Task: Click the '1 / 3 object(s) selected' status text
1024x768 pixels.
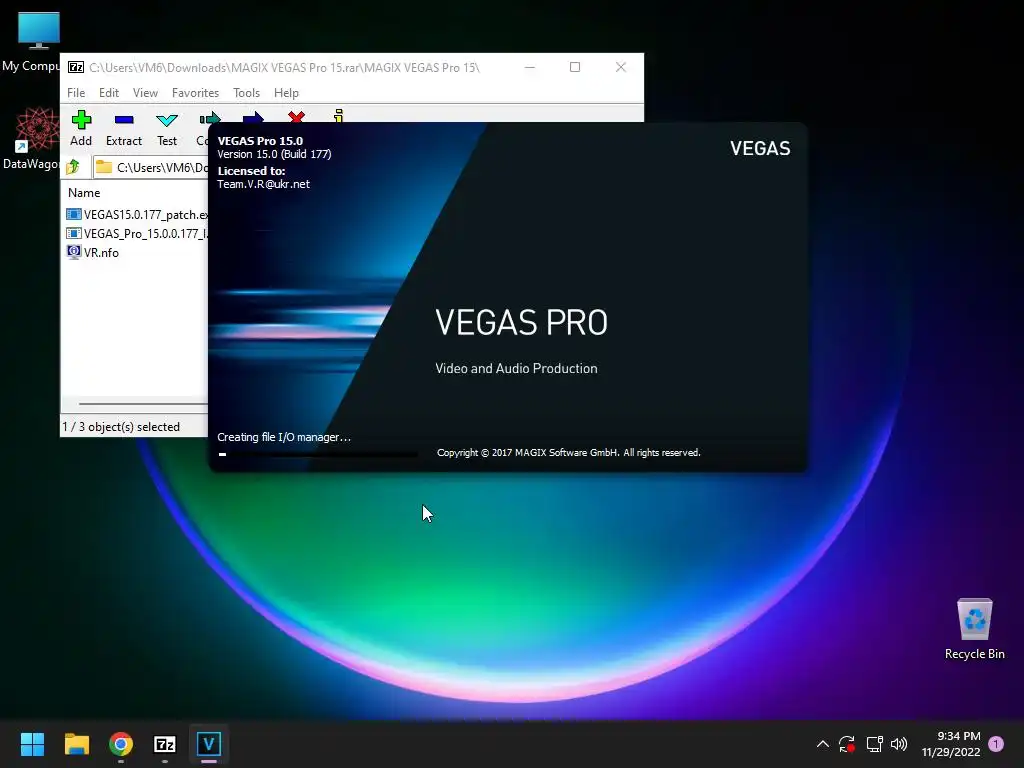Action: (x=121, y=426)
